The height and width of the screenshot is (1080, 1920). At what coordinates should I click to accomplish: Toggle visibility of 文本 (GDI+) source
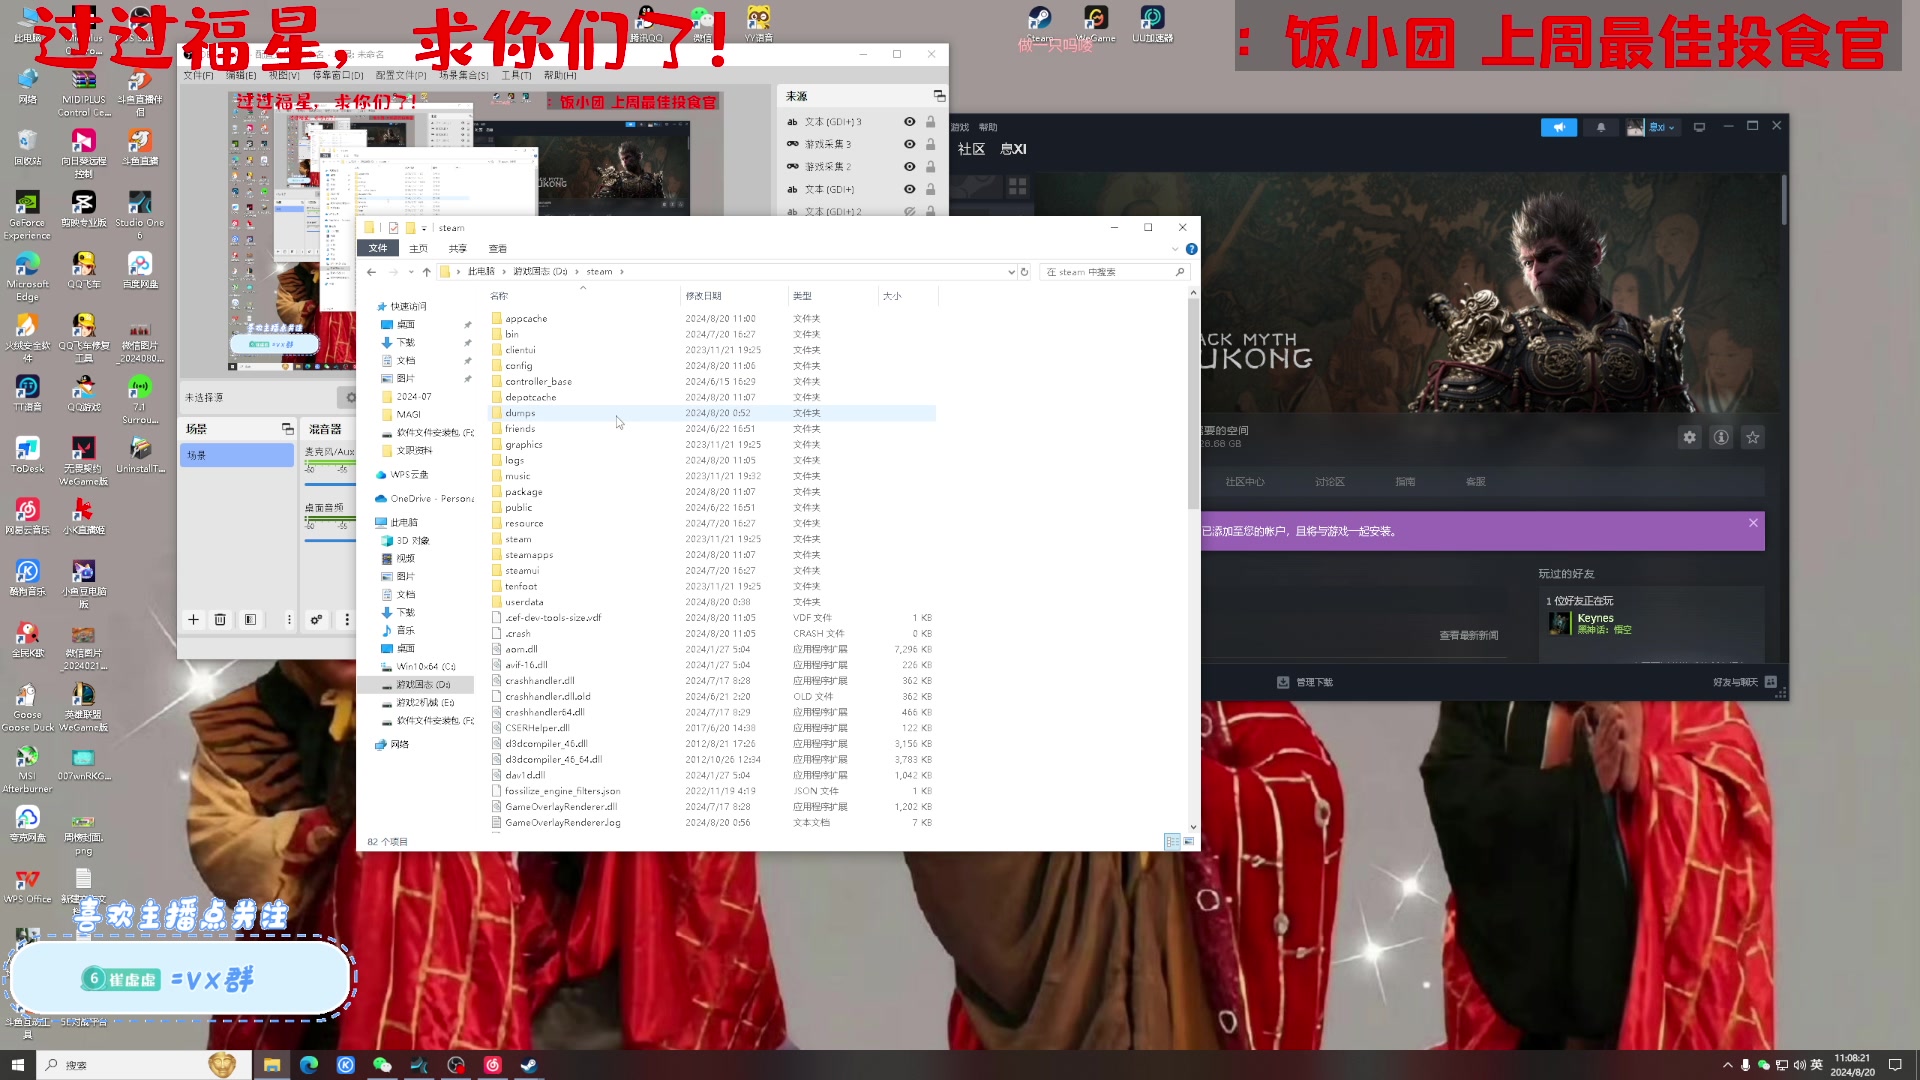[909, 189]
